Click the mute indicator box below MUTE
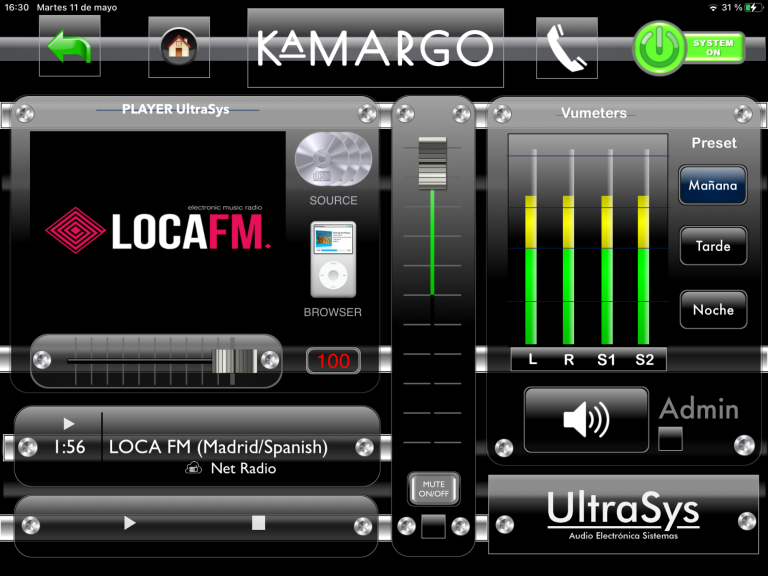Screen dimensions: 768x576 point(433,526)
